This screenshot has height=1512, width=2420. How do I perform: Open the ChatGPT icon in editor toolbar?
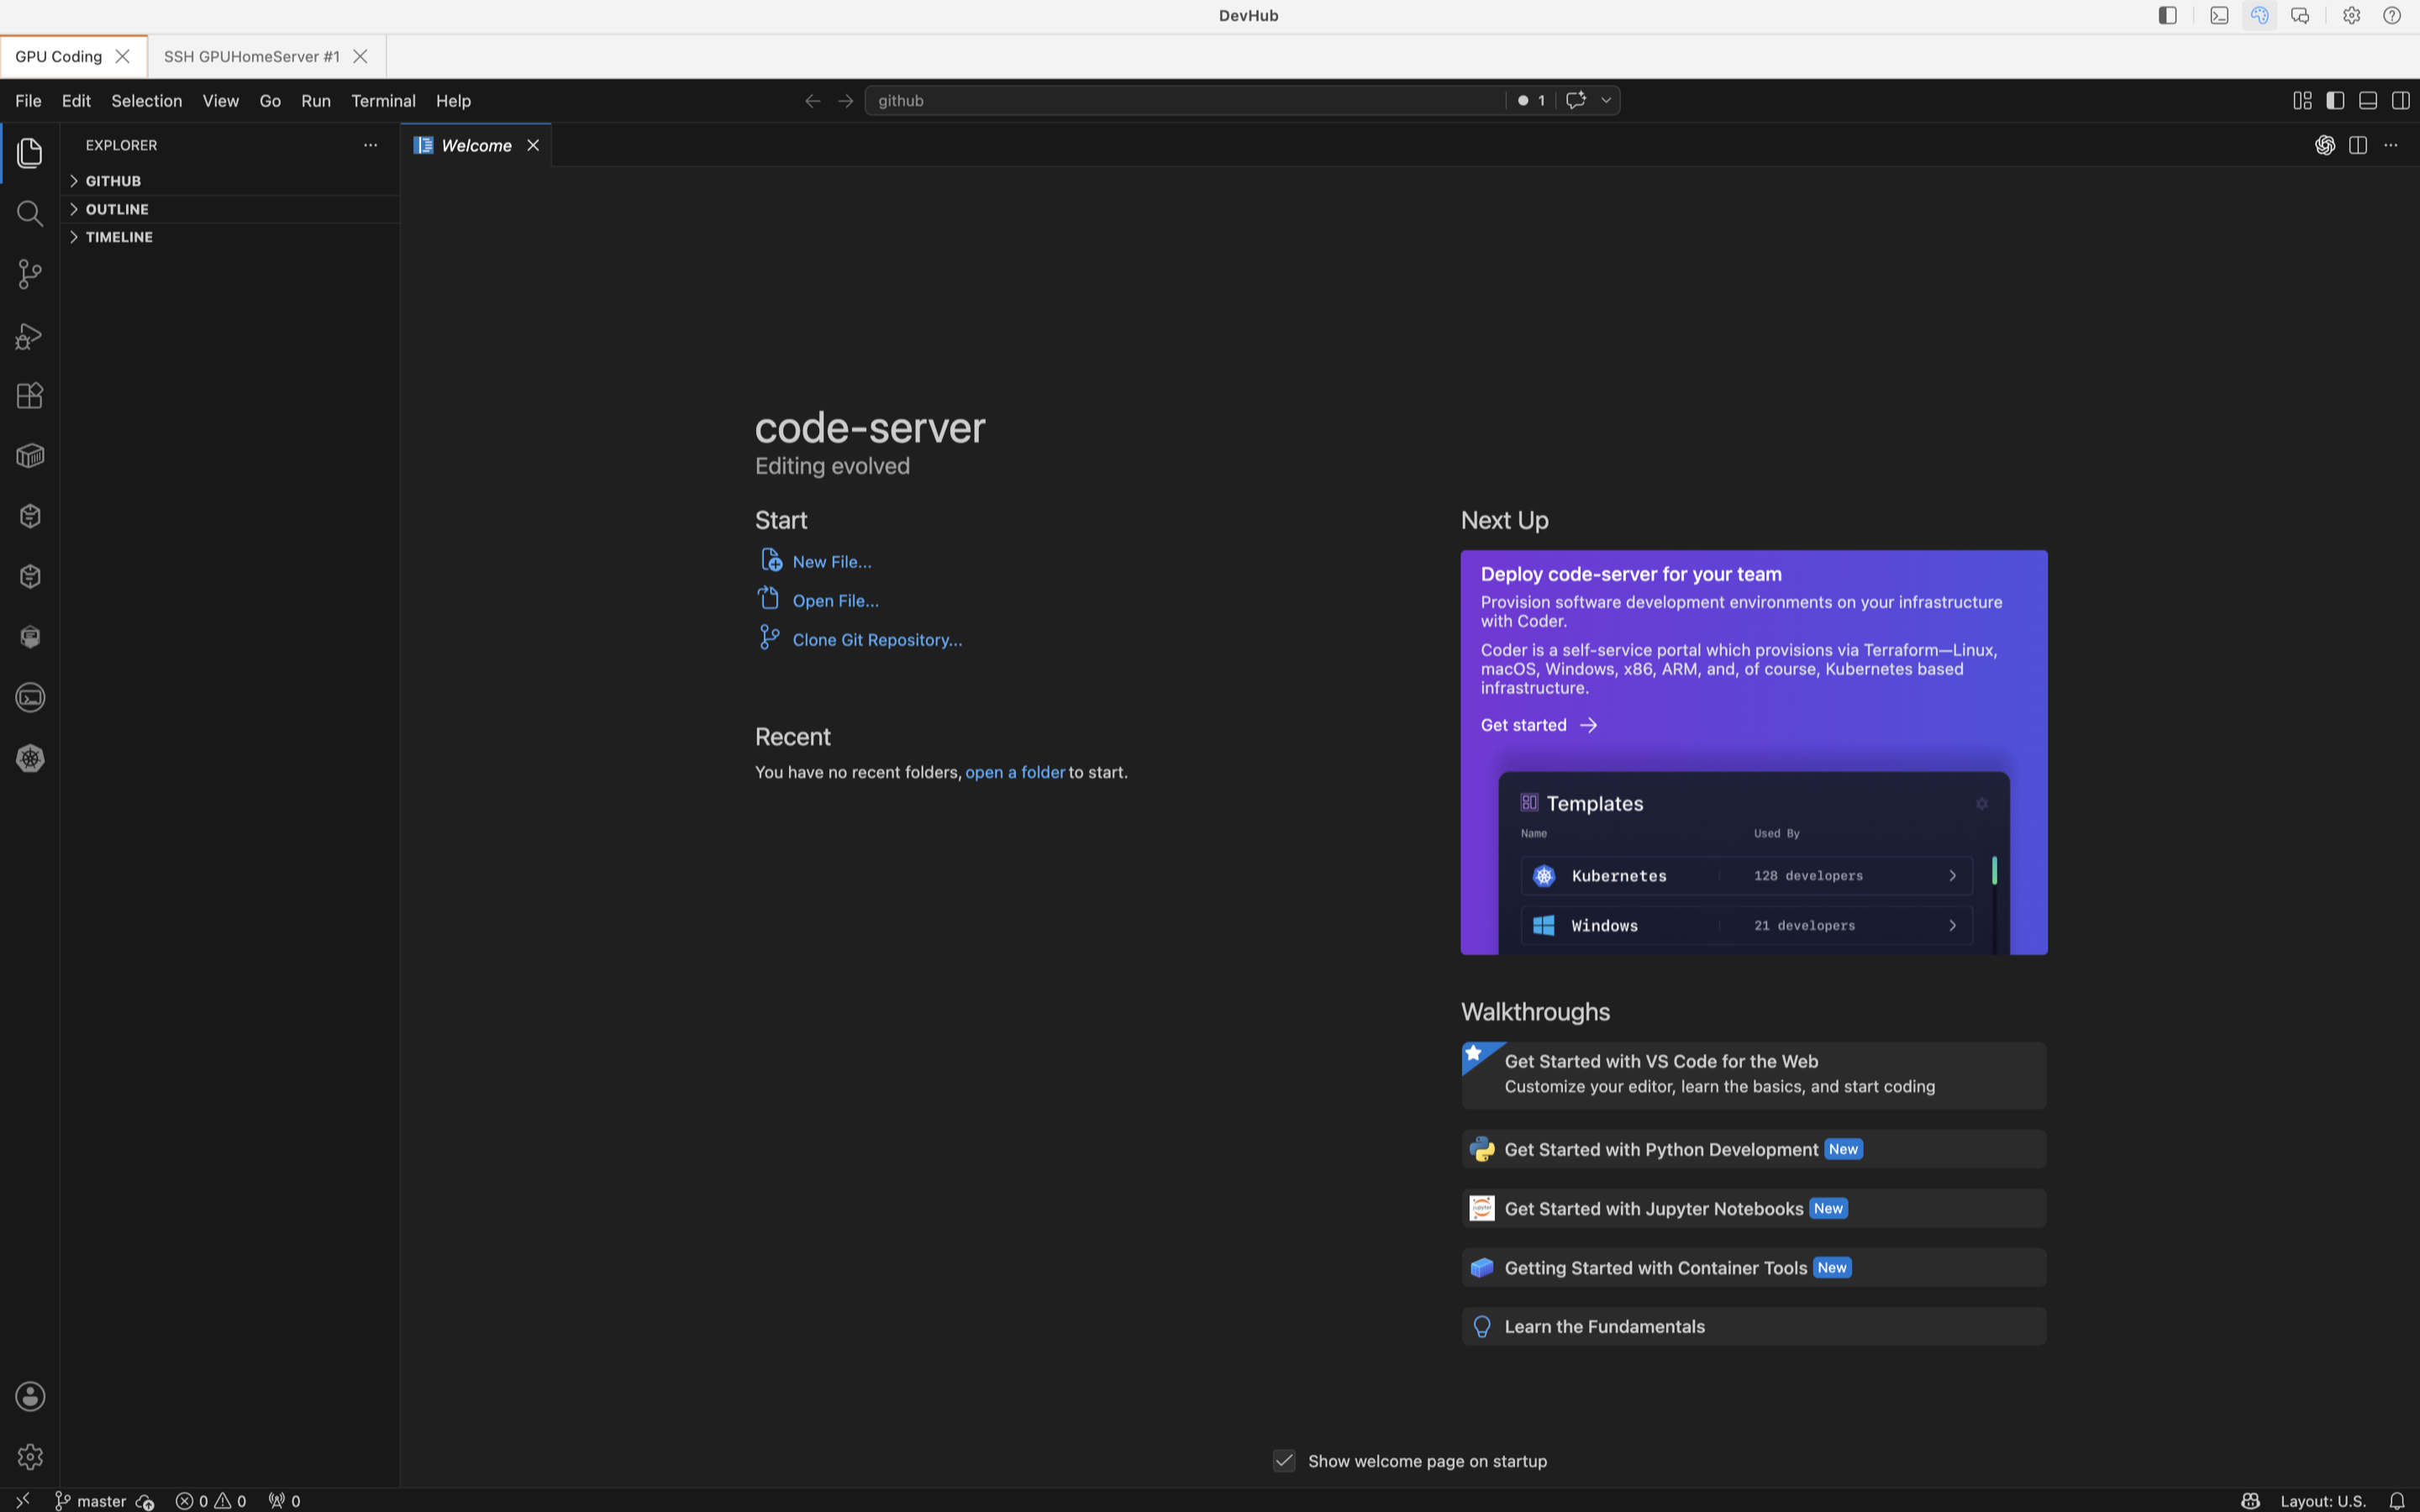2324,146
